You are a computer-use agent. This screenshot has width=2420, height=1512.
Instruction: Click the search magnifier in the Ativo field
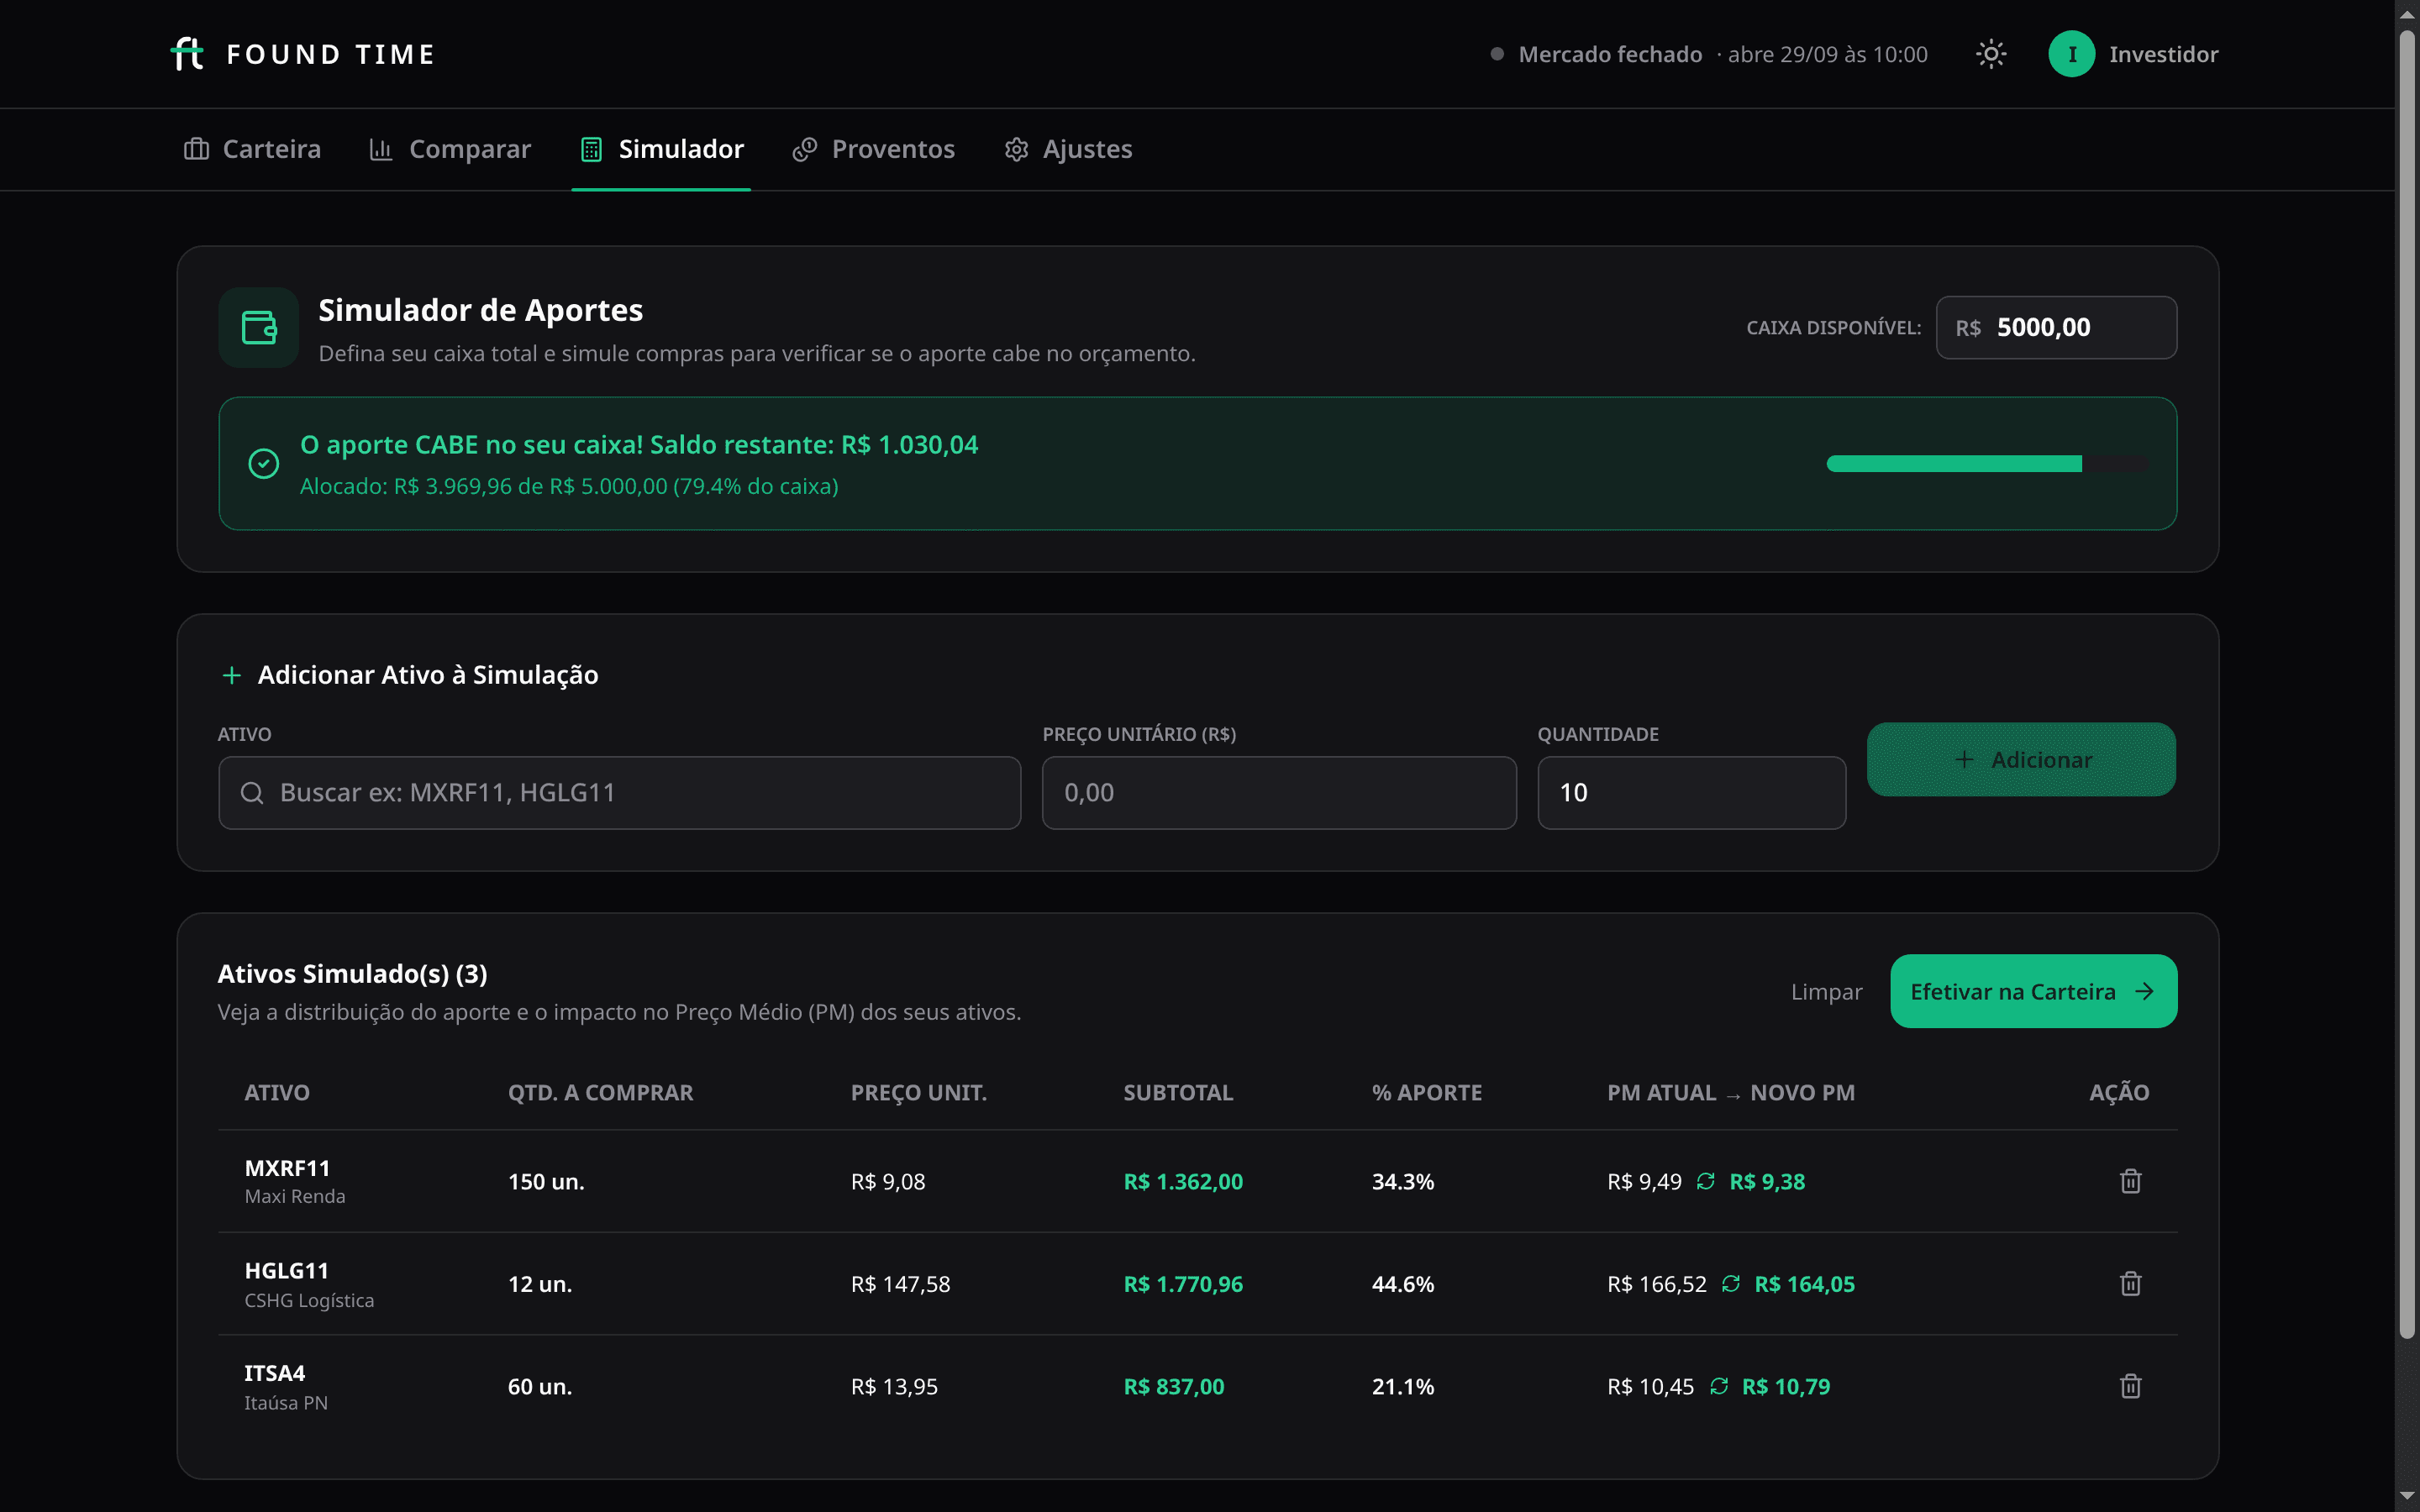(x=252, y=793)
